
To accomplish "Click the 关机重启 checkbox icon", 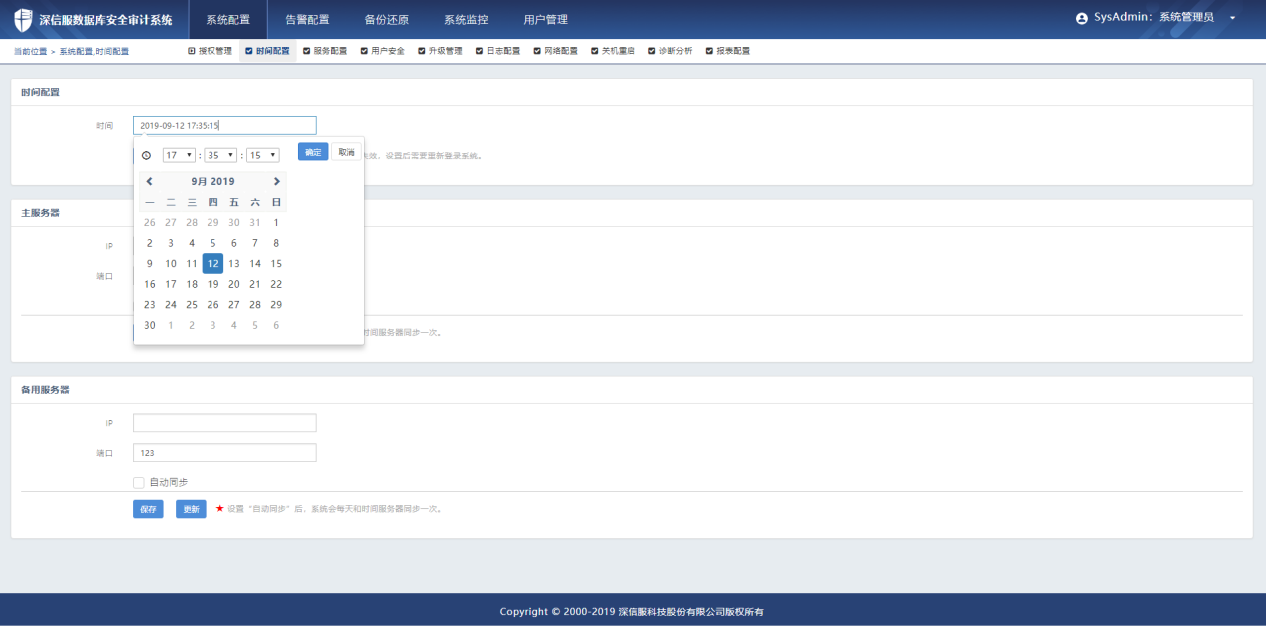I will pos(594,51).
